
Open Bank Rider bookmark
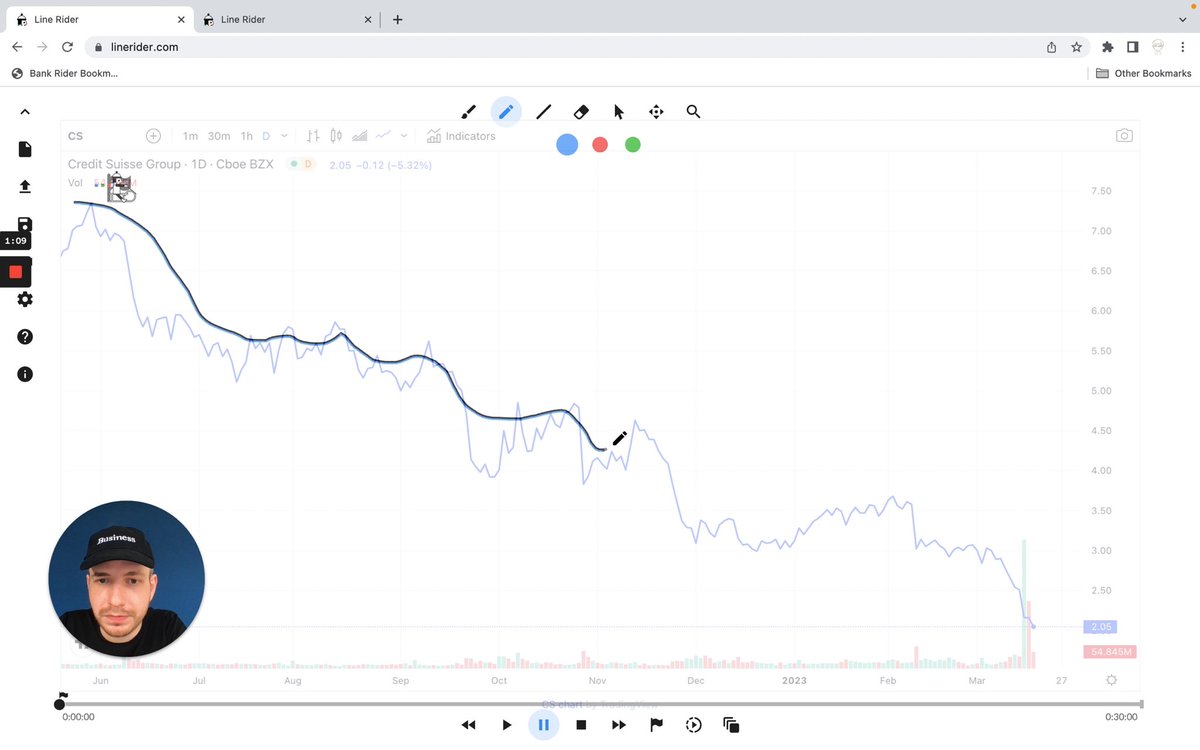tap(66, 73)
